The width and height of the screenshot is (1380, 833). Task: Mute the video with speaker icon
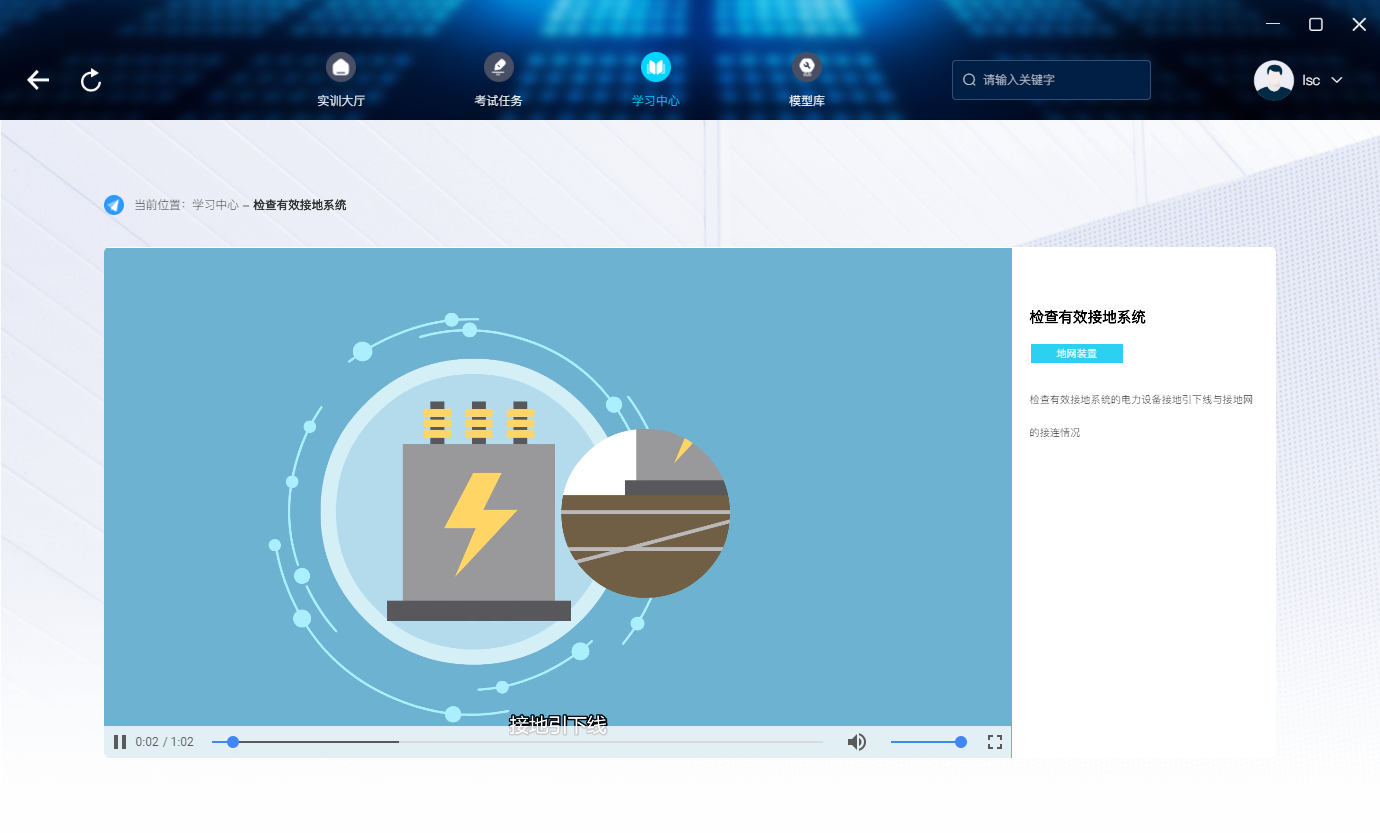click(857, 742)
